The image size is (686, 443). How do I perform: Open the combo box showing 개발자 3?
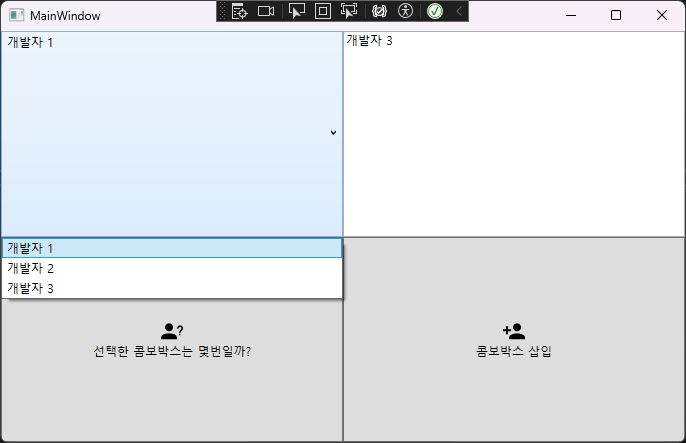pos(514,134)
